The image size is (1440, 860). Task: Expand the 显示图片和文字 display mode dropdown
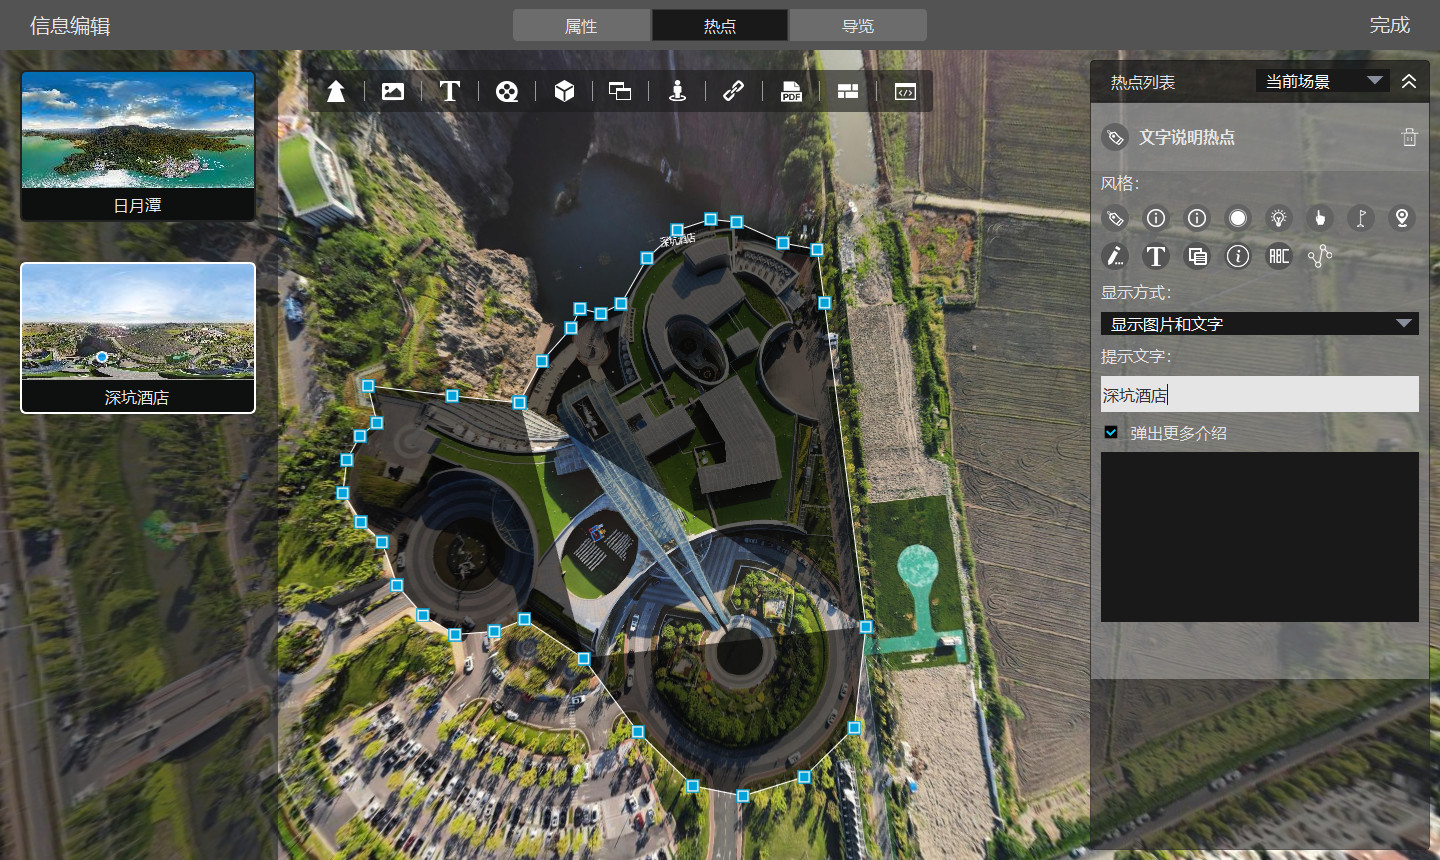1259,324
